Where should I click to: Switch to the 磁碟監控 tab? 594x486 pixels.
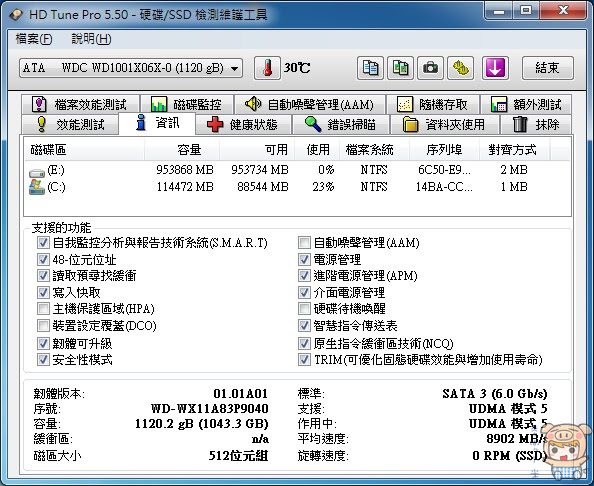187,105
